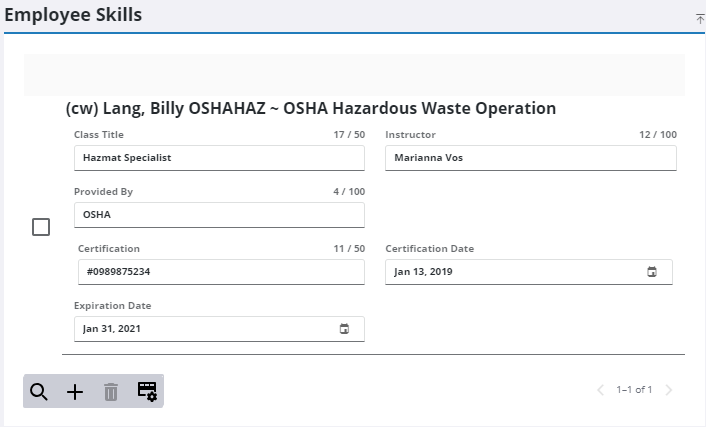The image size is (706, 427).
Task: Click the Certification Date field Jan 13, 2019
Action: click(529, 272)
